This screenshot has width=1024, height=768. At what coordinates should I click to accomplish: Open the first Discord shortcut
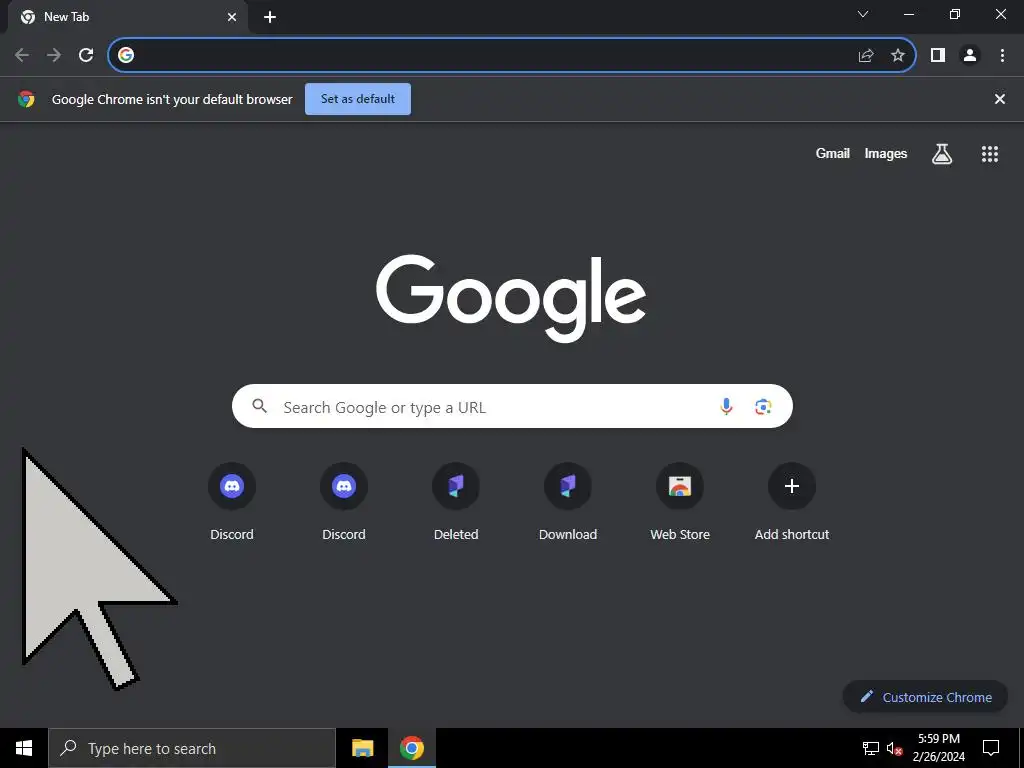coord(232,502)
